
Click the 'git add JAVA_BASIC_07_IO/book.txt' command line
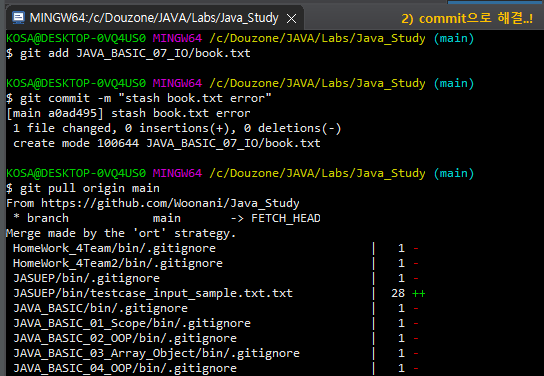point(128,53)
